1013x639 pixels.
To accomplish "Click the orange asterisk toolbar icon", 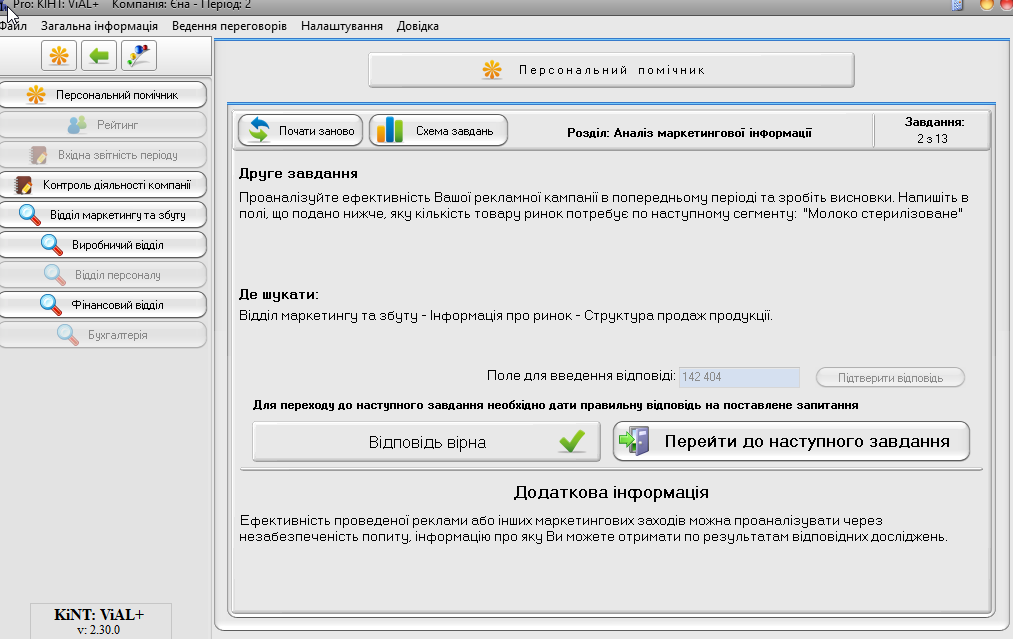I will point(59,56).
